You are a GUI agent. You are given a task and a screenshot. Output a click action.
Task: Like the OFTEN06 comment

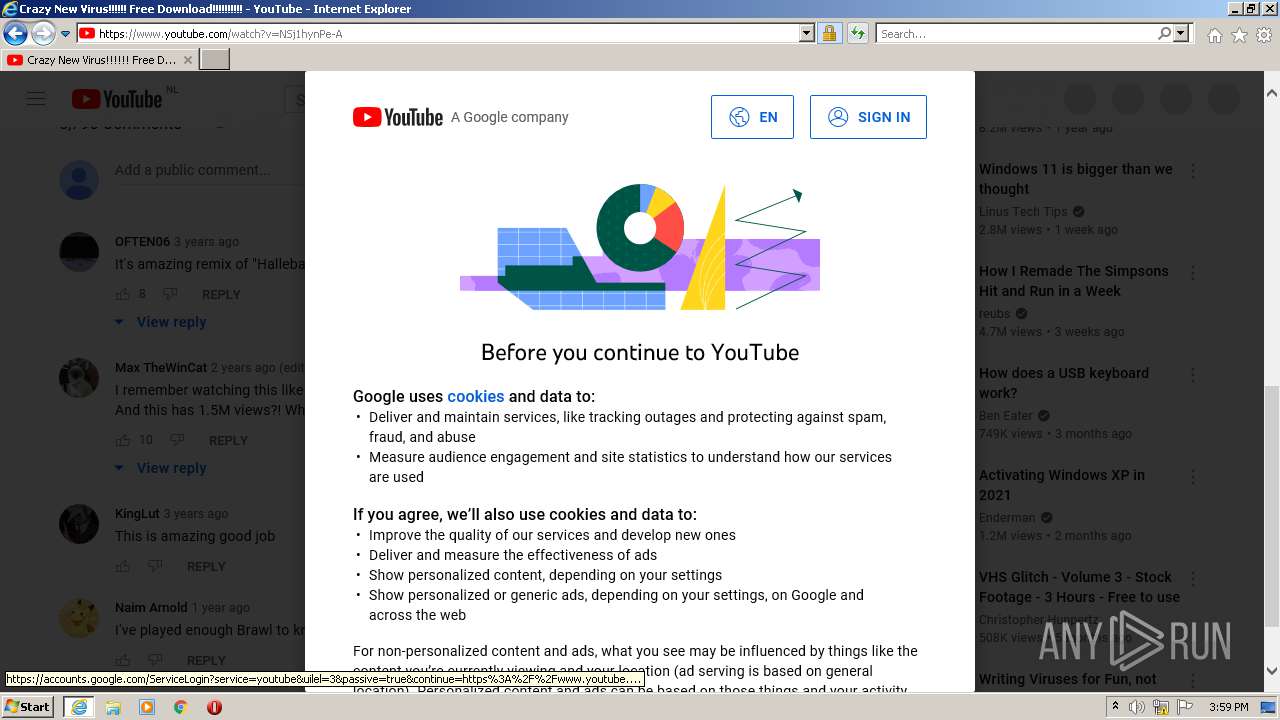(123, 294)
